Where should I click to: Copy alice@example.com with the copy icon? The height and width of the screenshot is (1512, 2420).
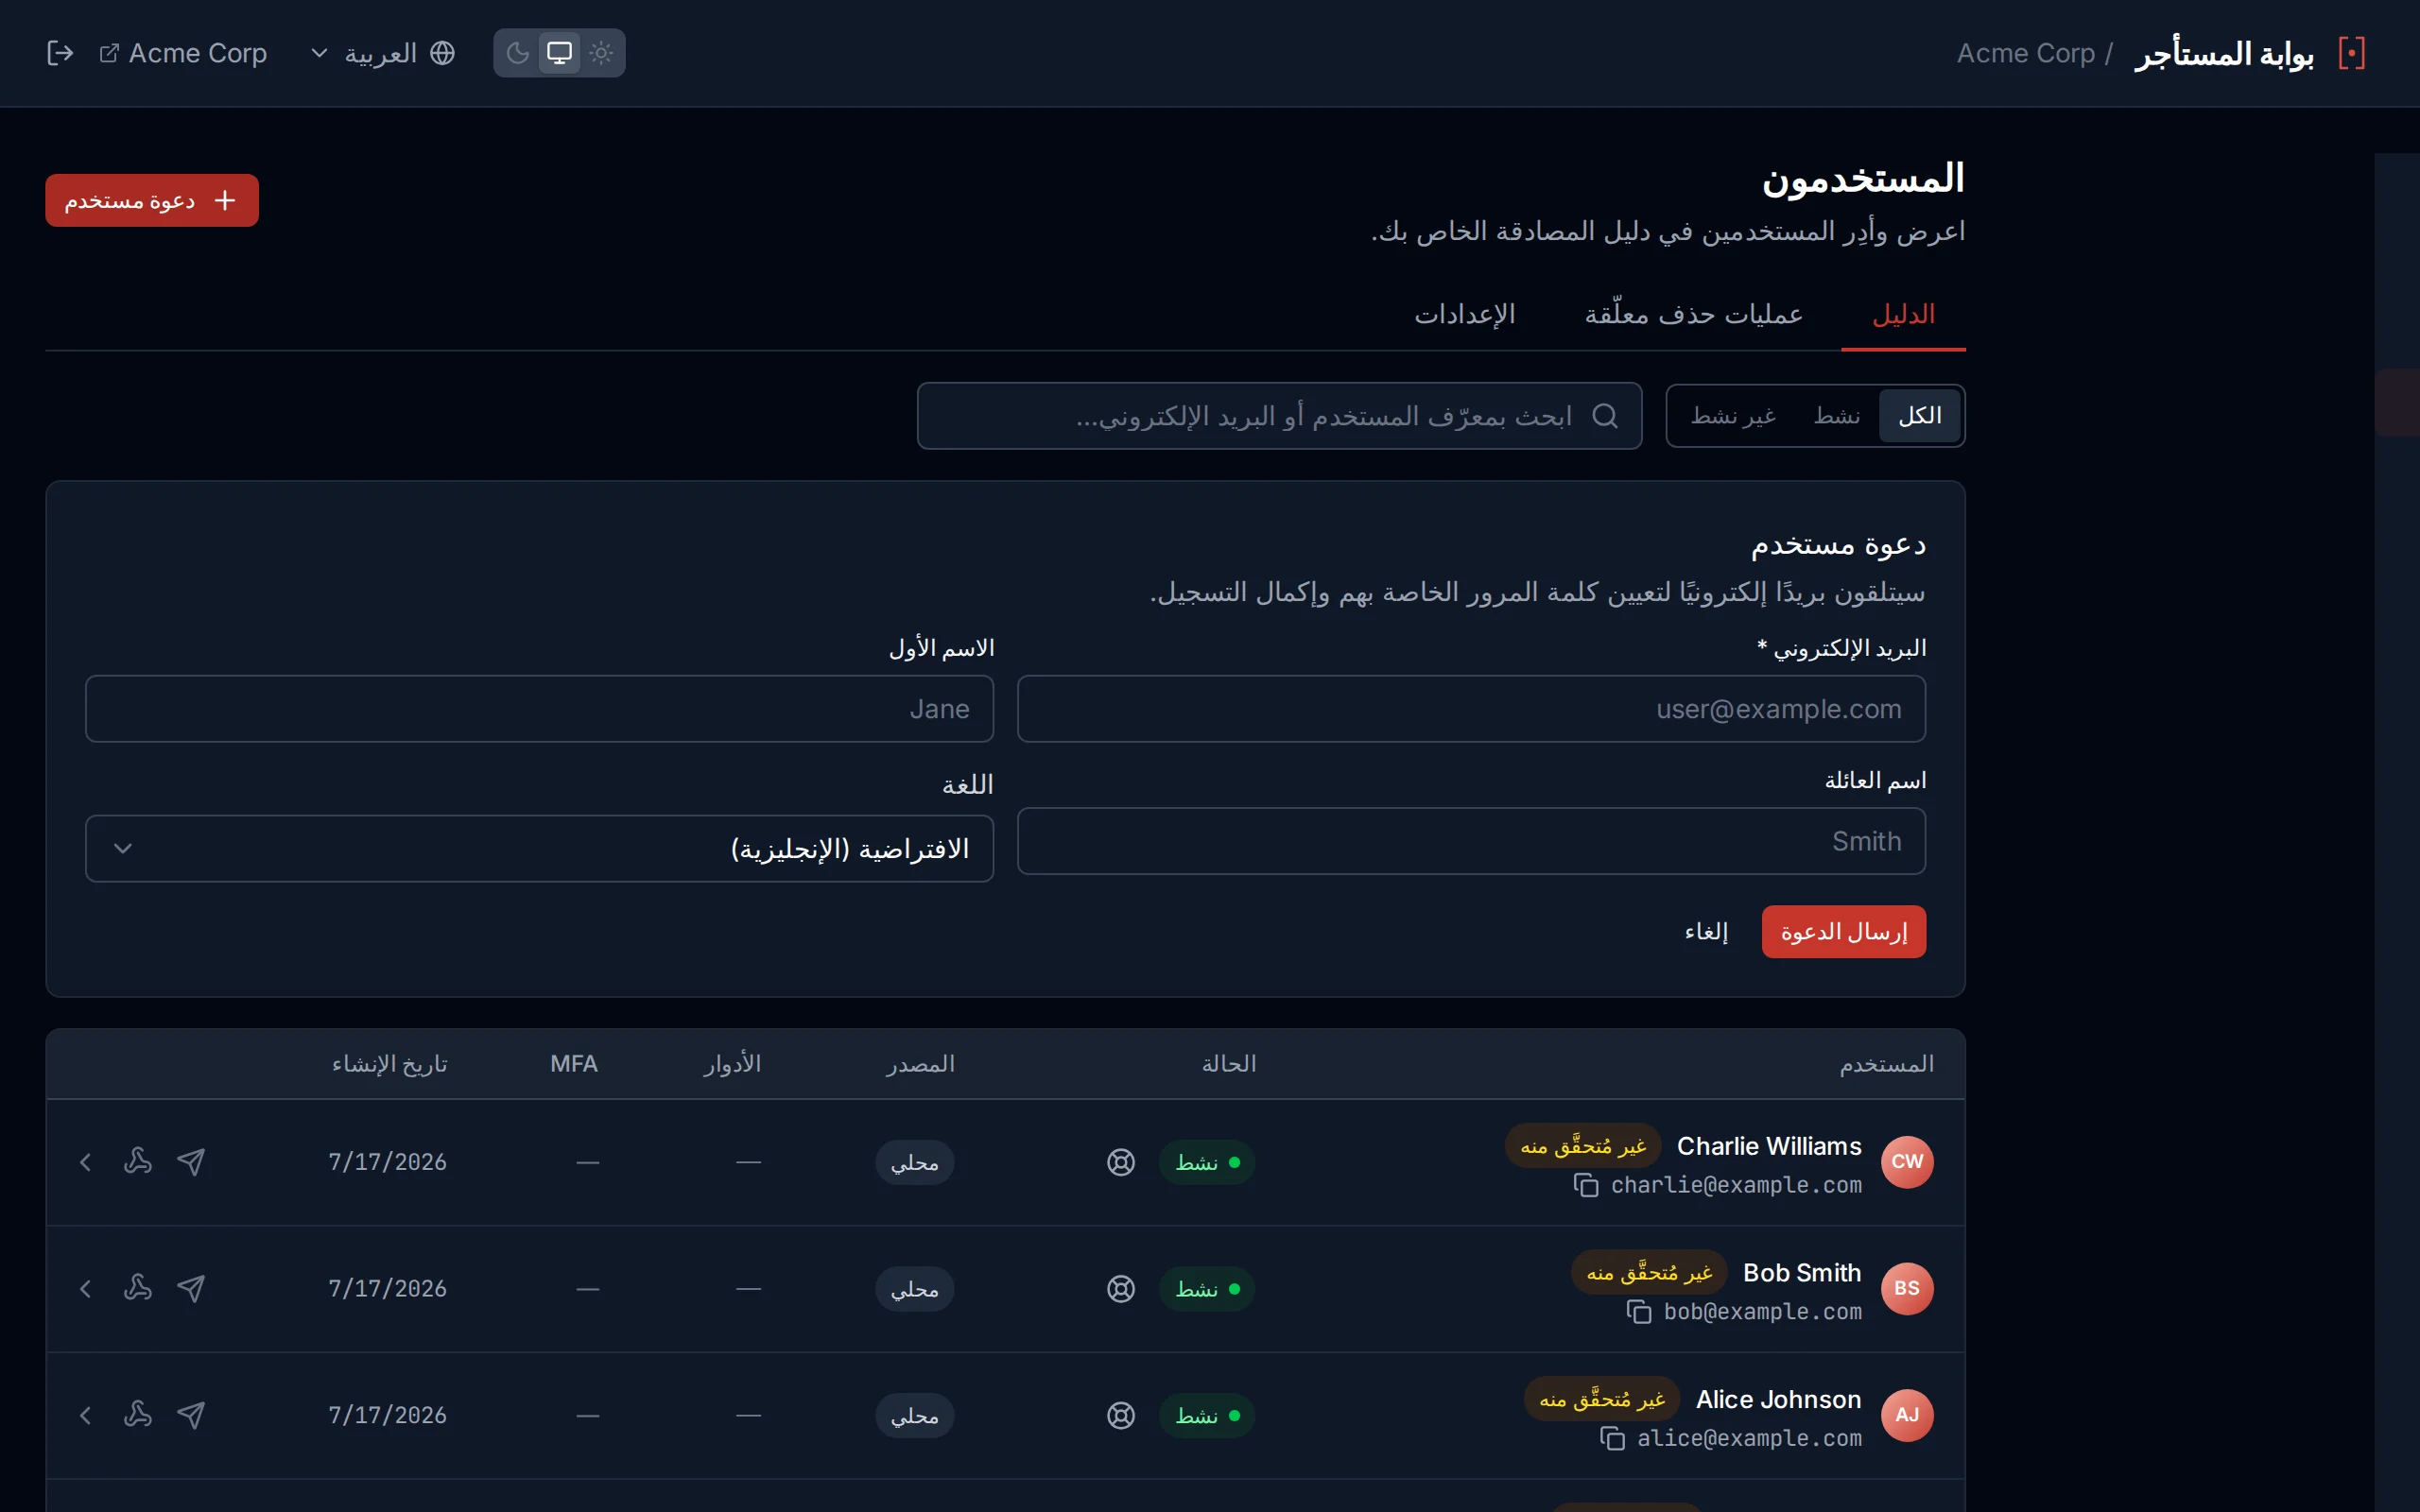pyautogui.click(x=1612, y=1439)
